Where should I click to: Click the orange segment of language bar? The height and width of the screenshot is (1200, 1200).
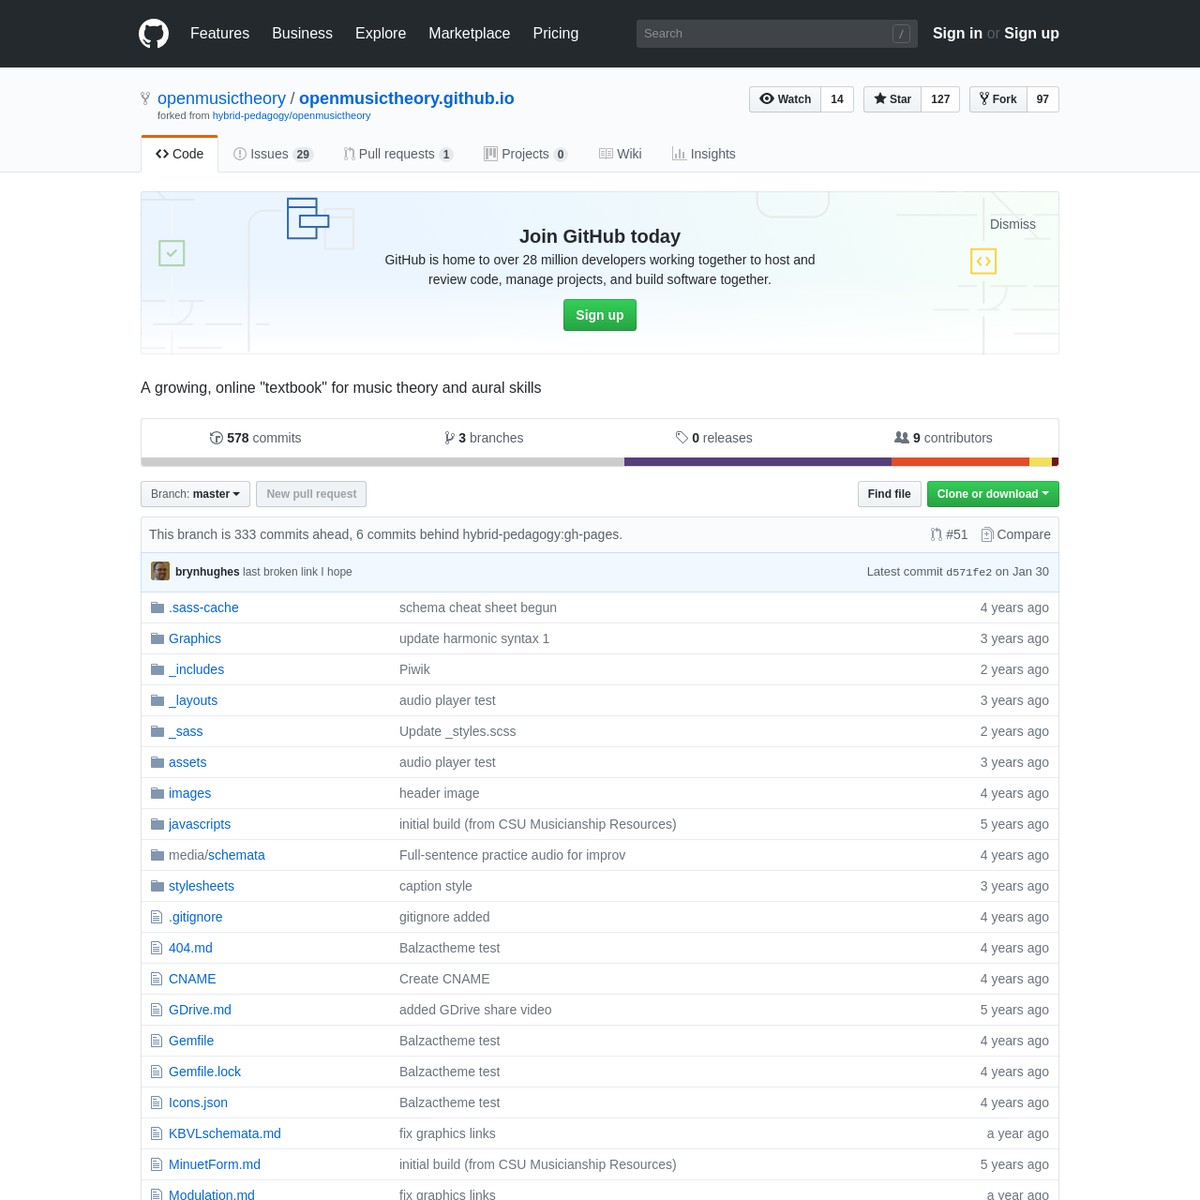[960, 462]
